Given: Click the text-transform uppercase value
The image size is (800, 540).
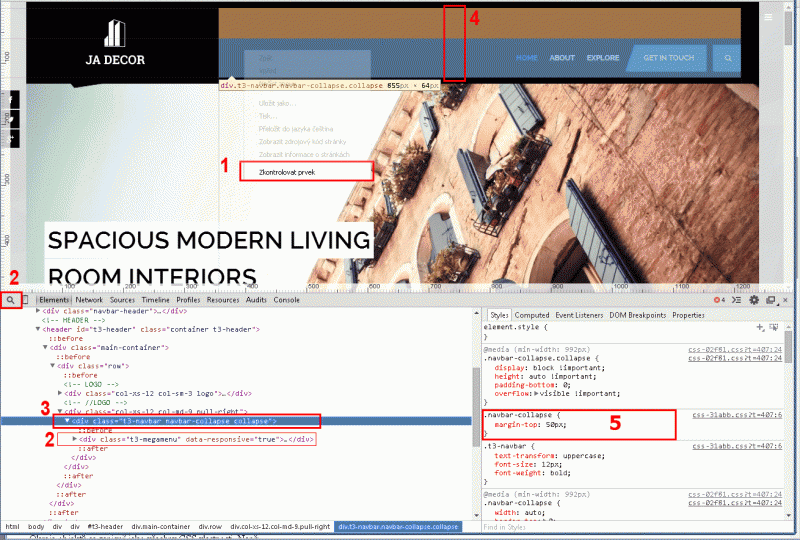Looking at the screenshot, I should pos(582,456).
